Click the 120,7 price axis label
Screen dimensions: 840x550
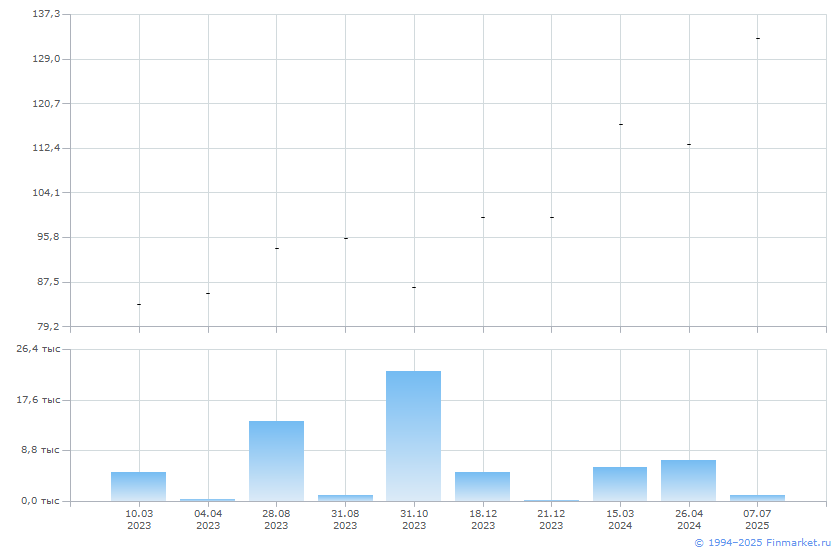[47, 103]
